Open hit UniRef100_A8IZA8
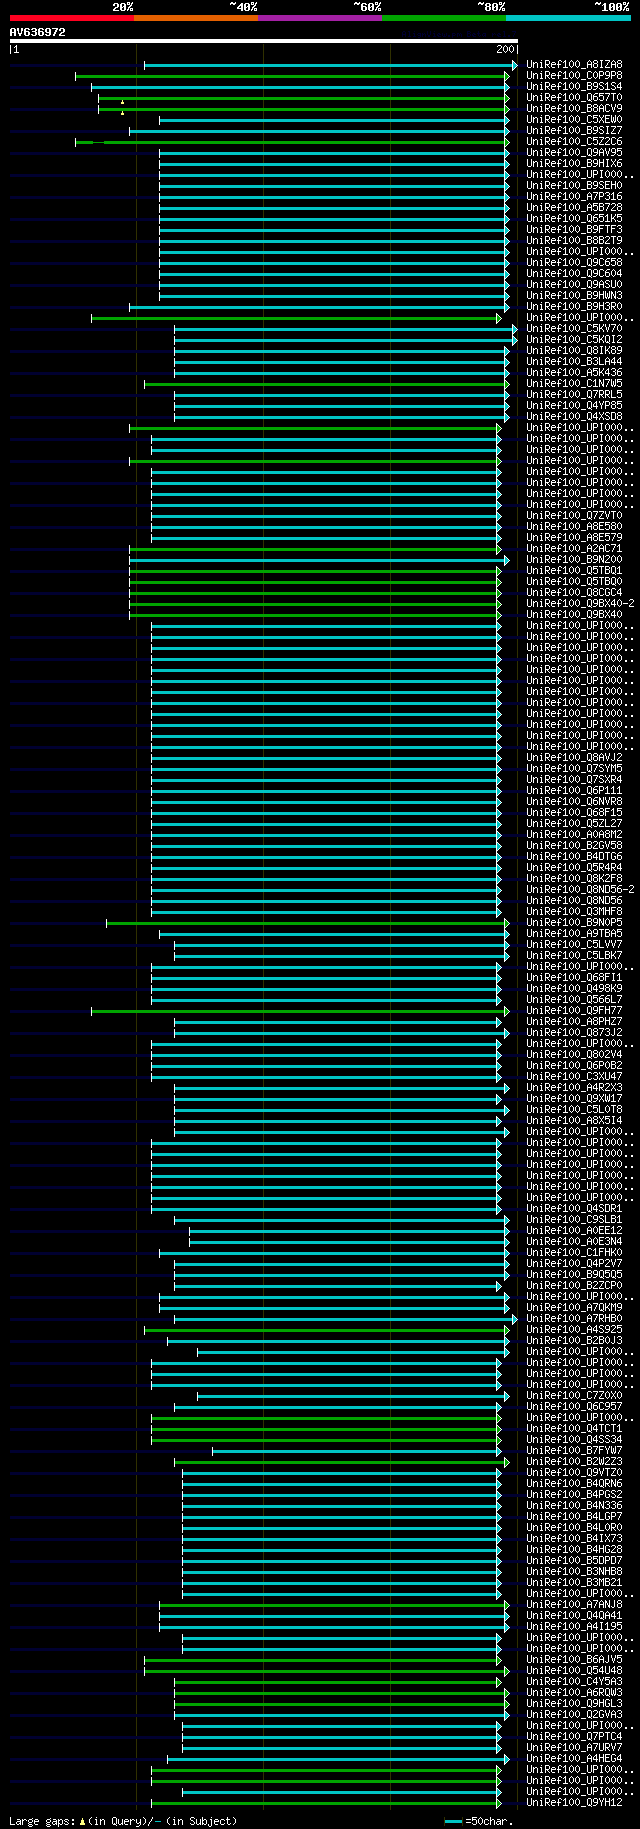The width and height of the screenshot is (640, 1829). tap(574, 65)
